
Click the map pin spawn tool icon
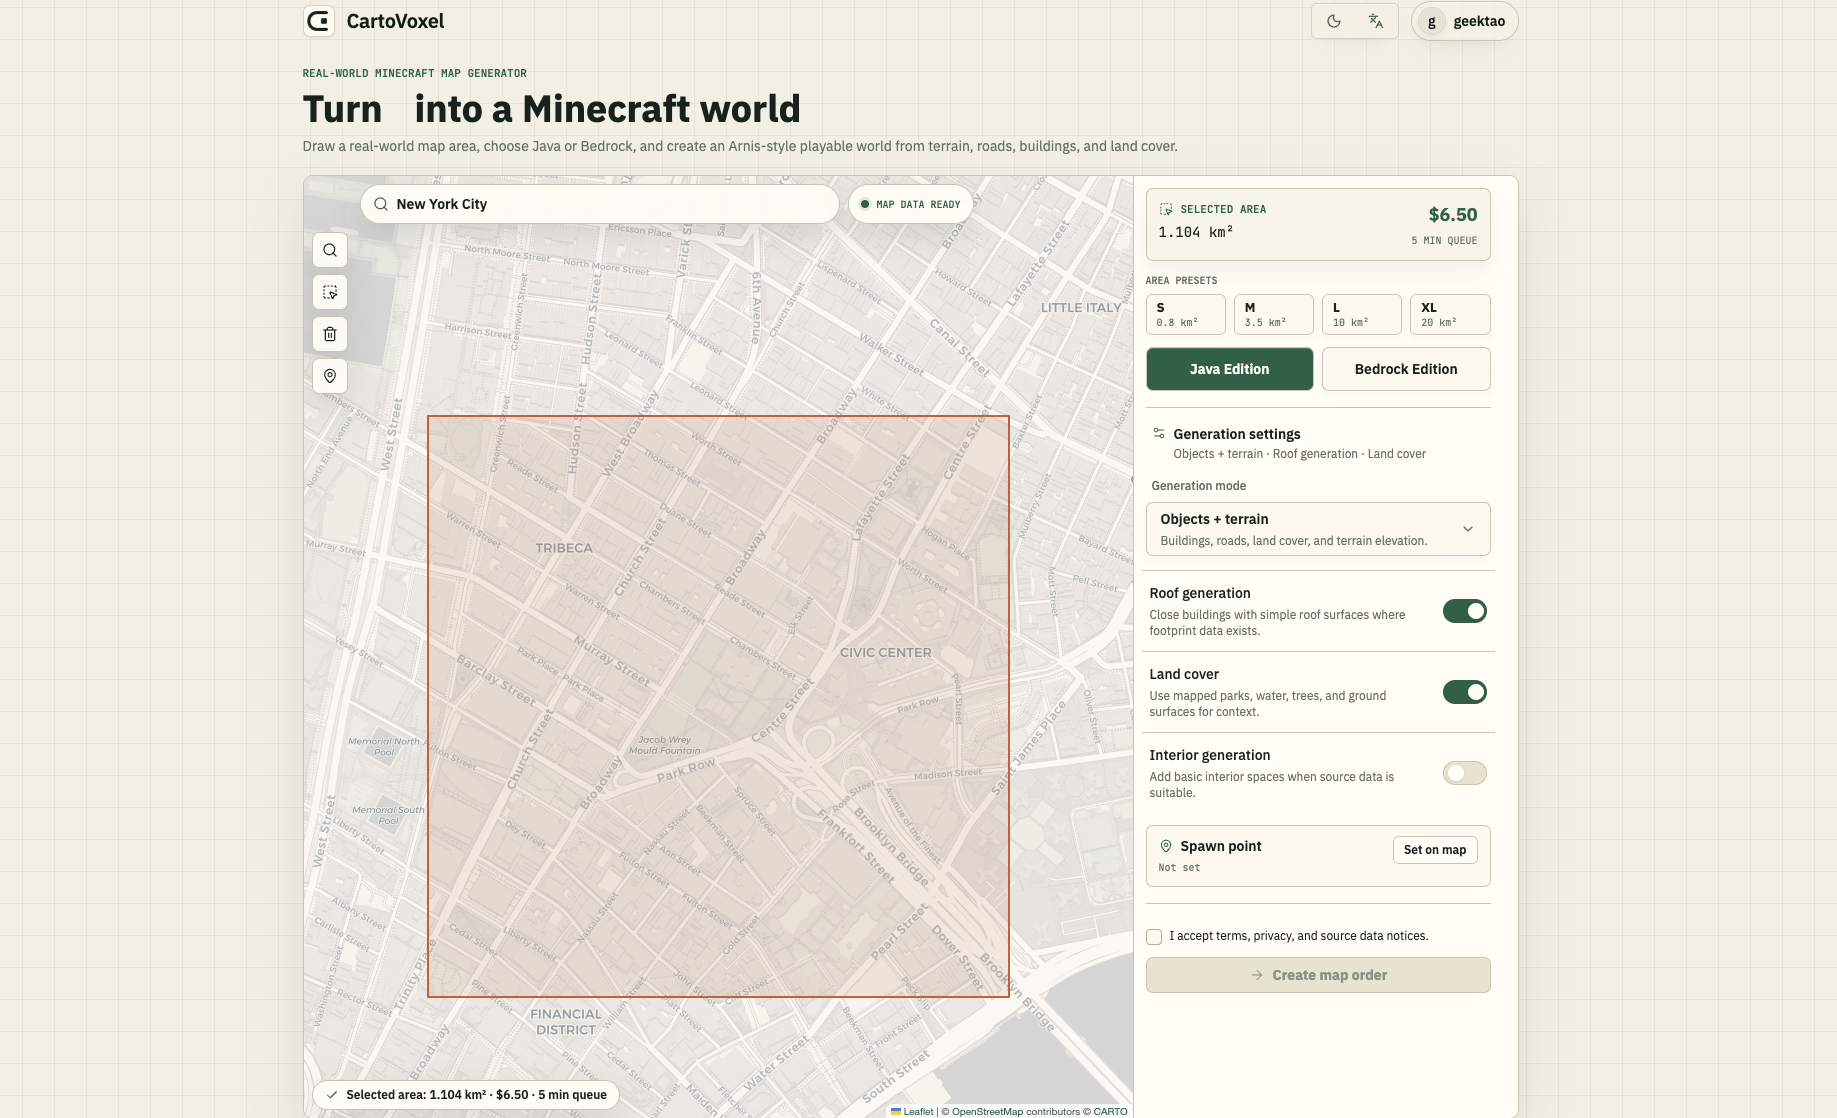pyautogui.click(x=330, y=376)
